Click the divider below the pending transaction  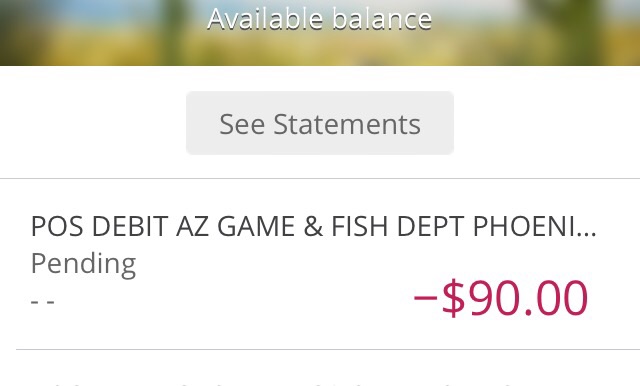(x=328, y=349)
